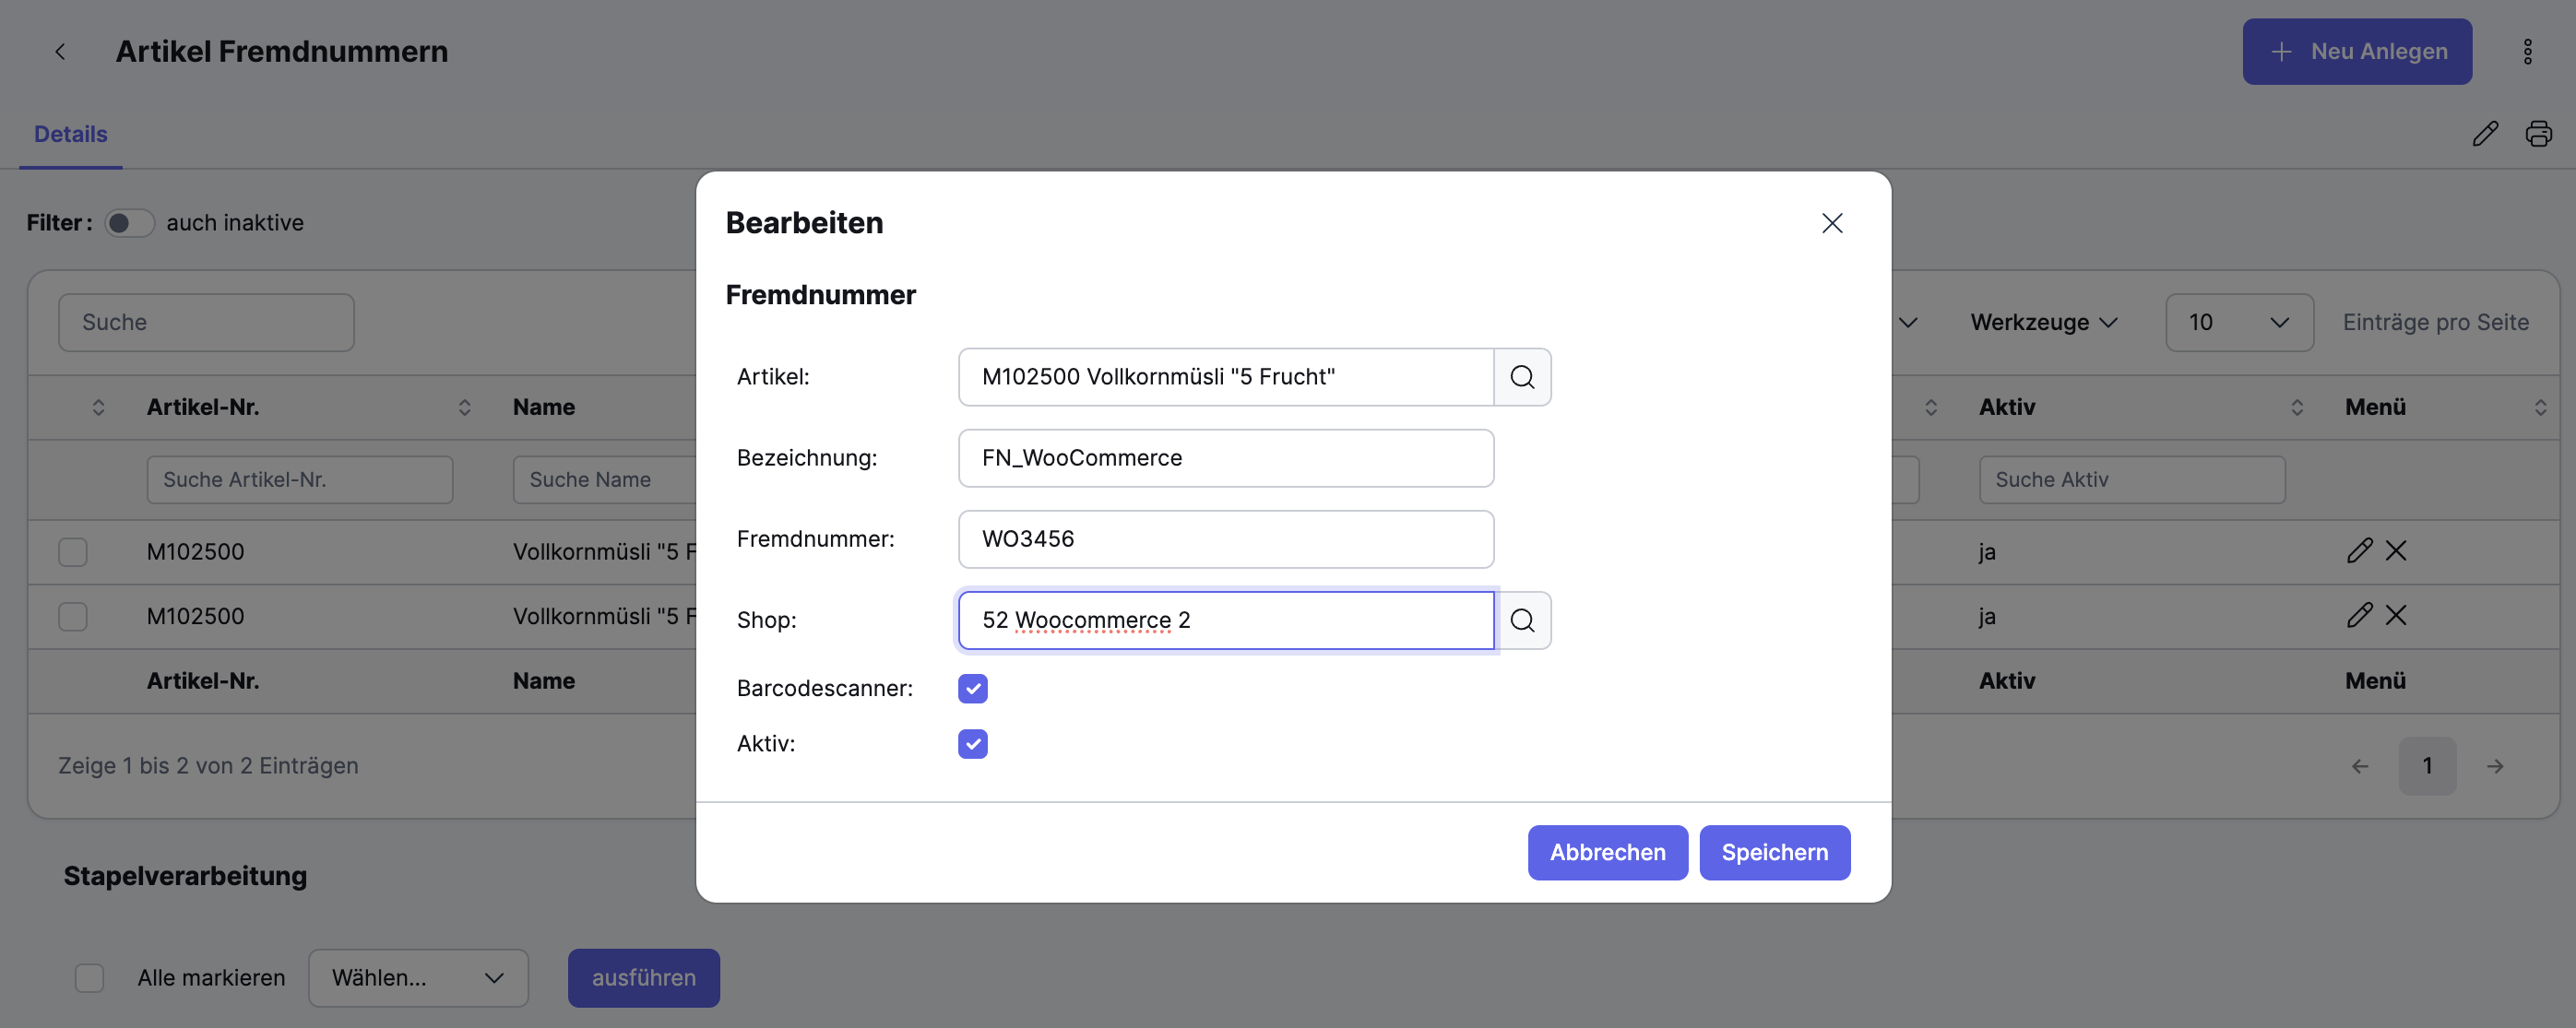This screenshot has width=2576, height=1028.
Task: Uncheck the Barcodescanner checkbox
Action: pyautogui.click(x=972, y=688)
